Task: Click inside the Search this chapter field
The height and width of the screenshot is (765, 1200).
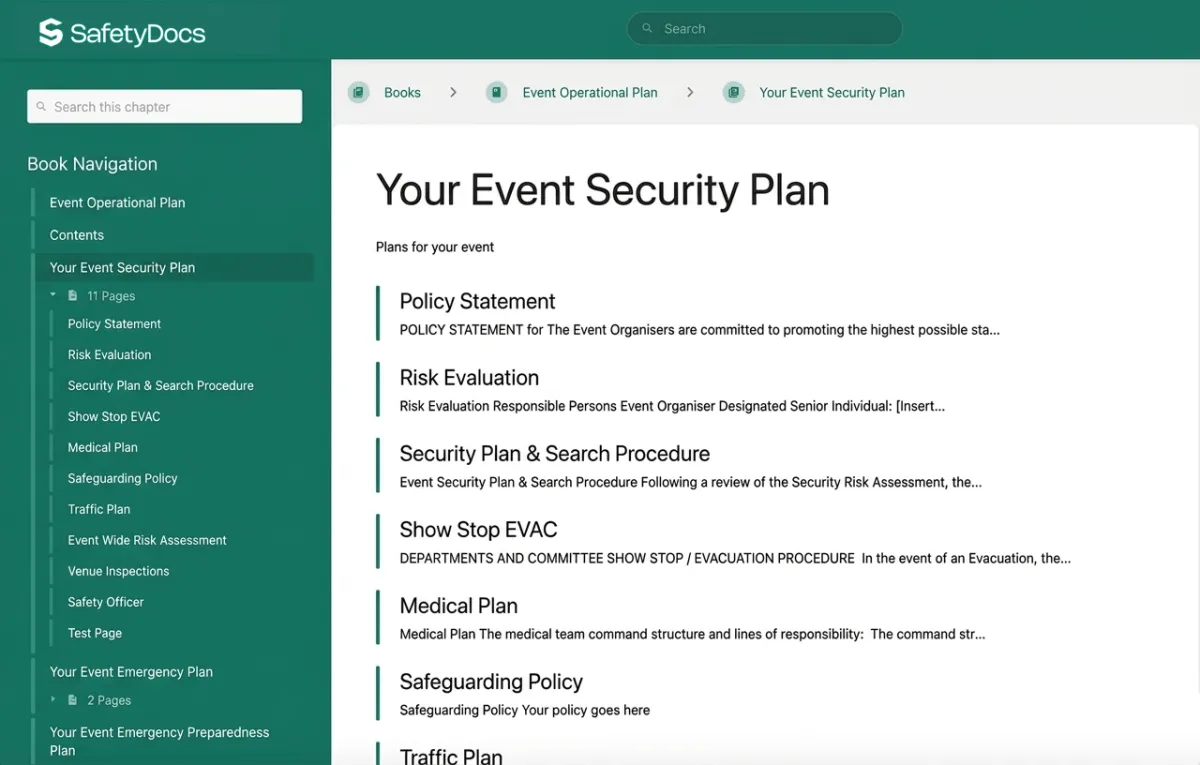Action: [164, 106]
